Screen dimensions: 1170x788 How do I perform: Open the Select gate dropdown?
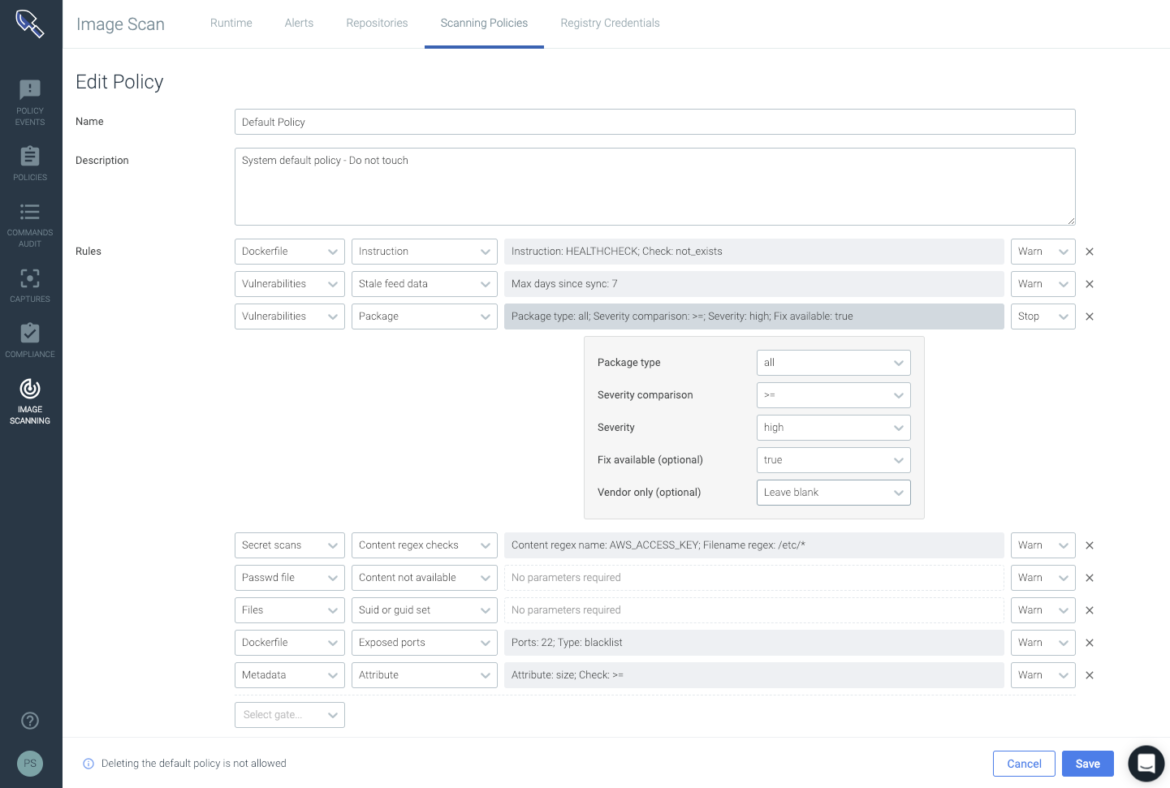[290, 715]
